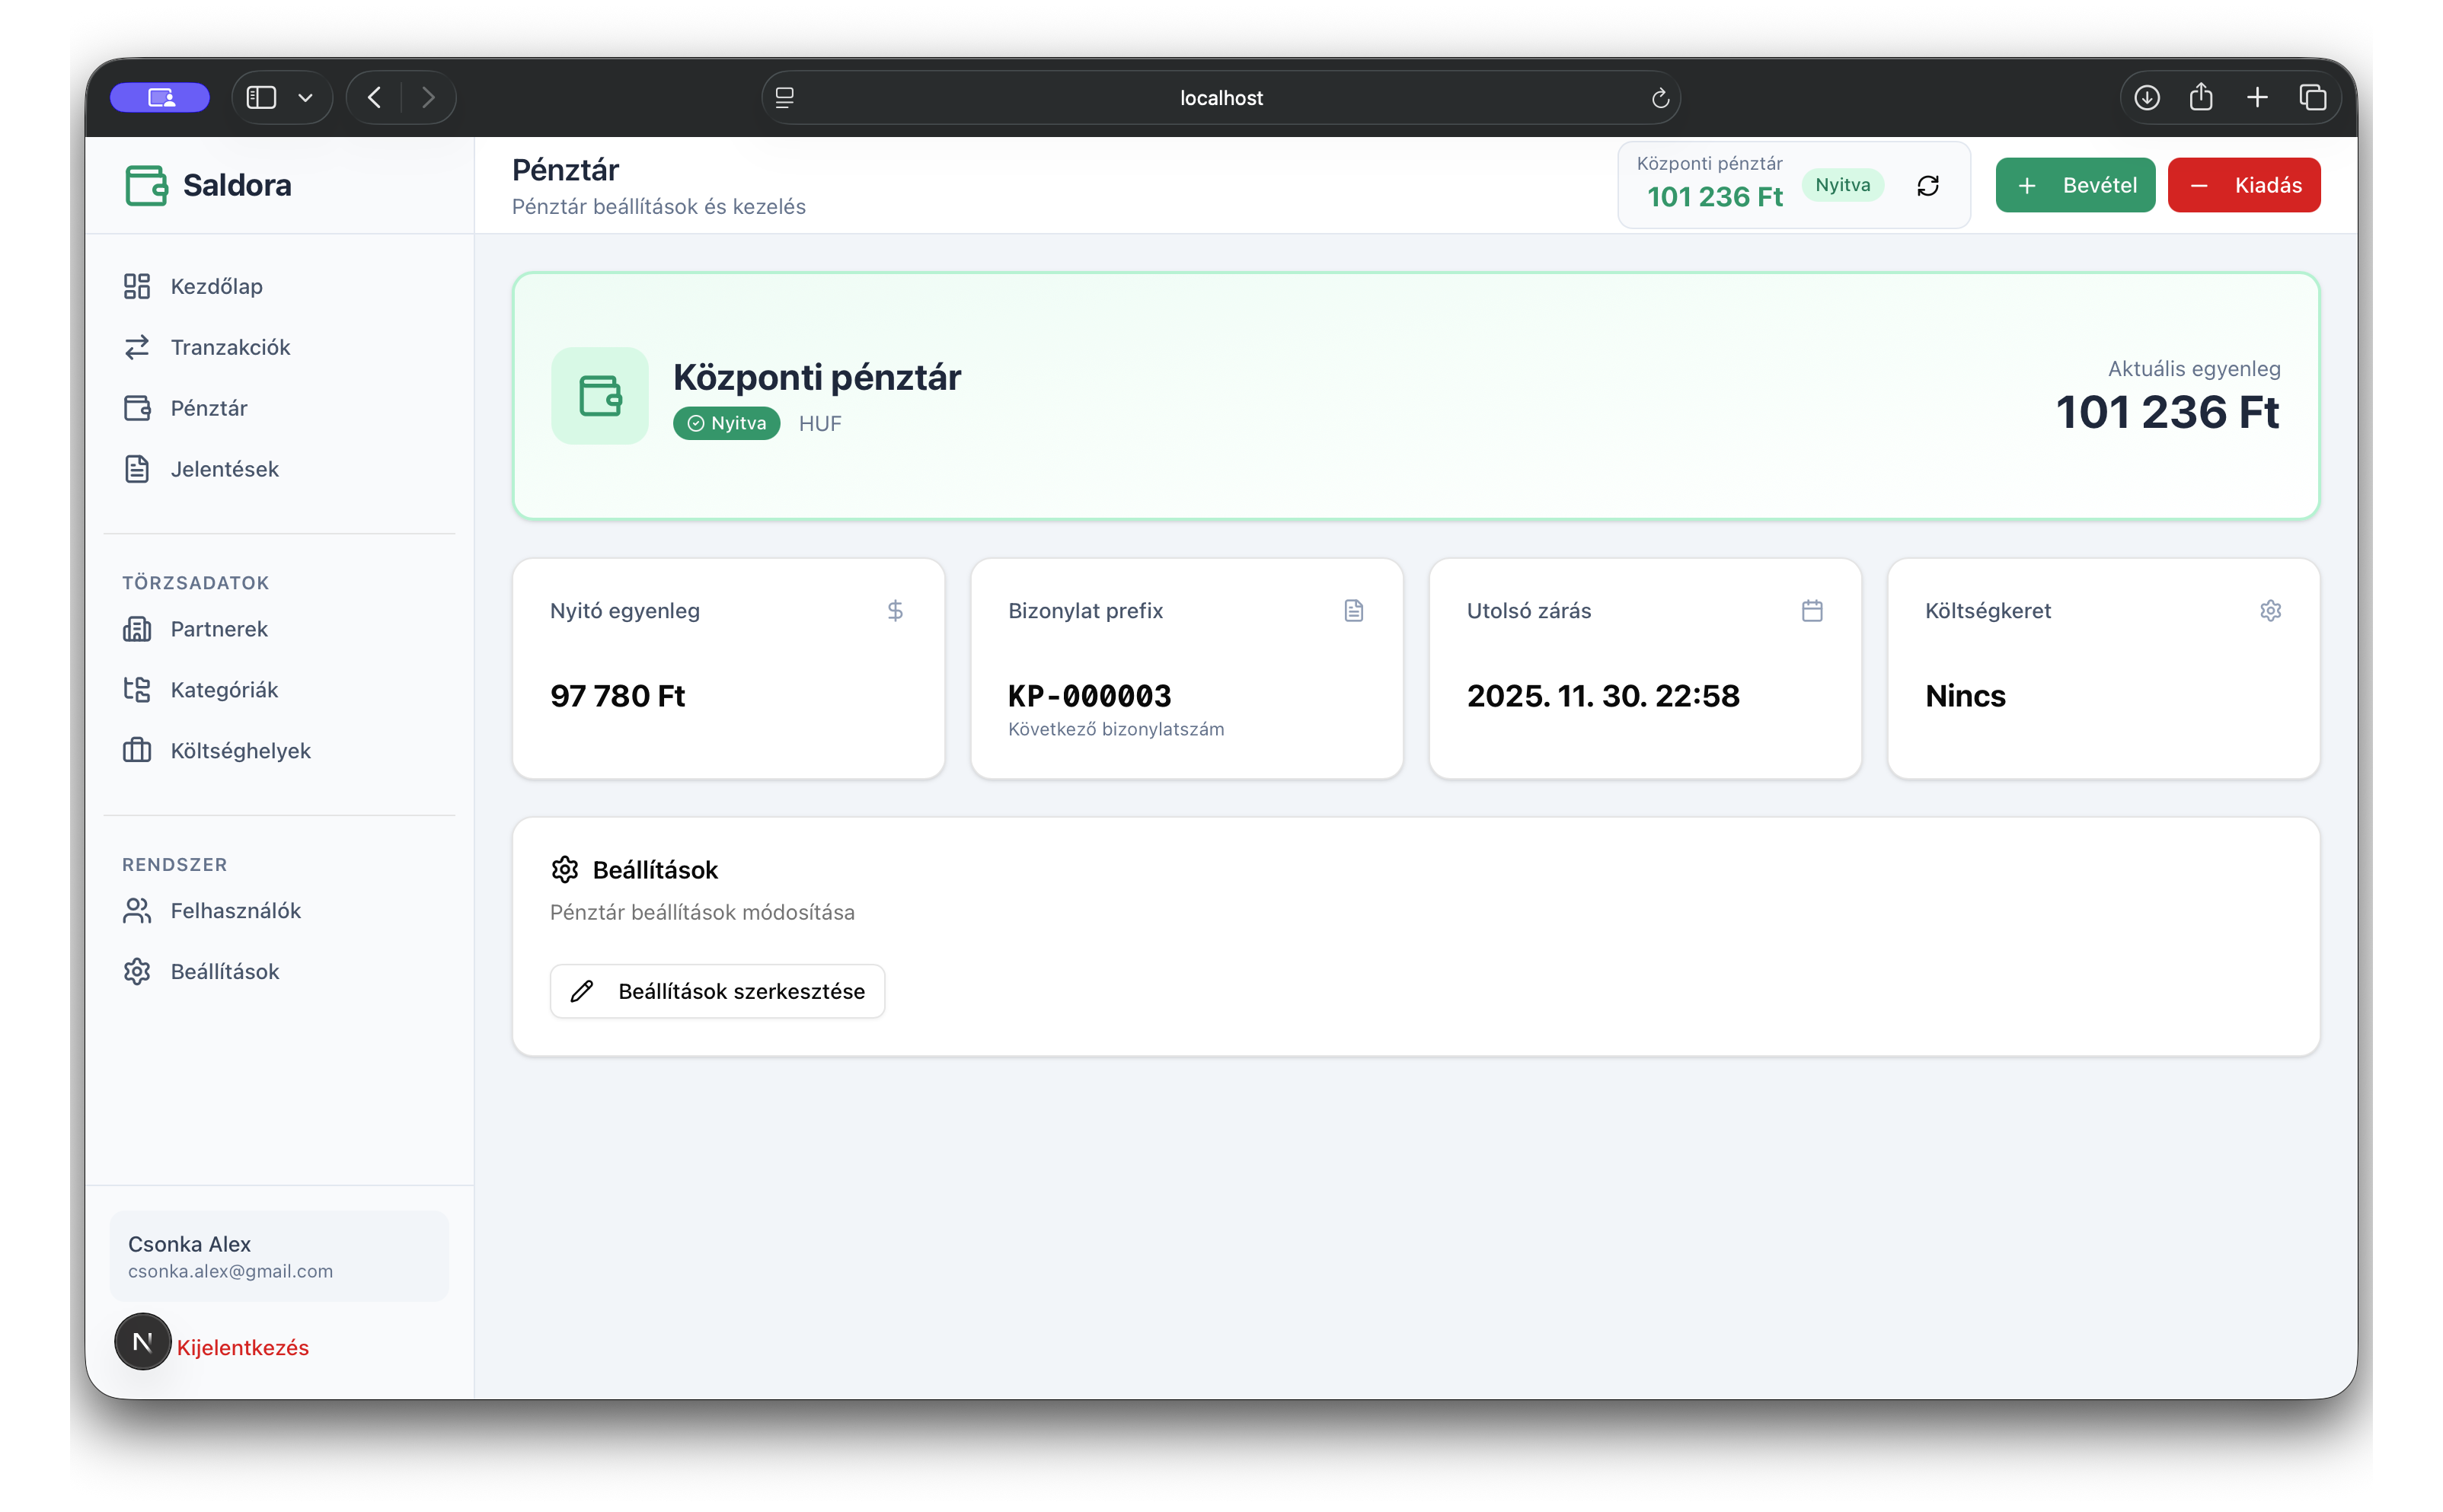Click the calendar icon on Utolsó zárás card
This screenshot has width=2443, height=1512.
(x=1811, y=611)
